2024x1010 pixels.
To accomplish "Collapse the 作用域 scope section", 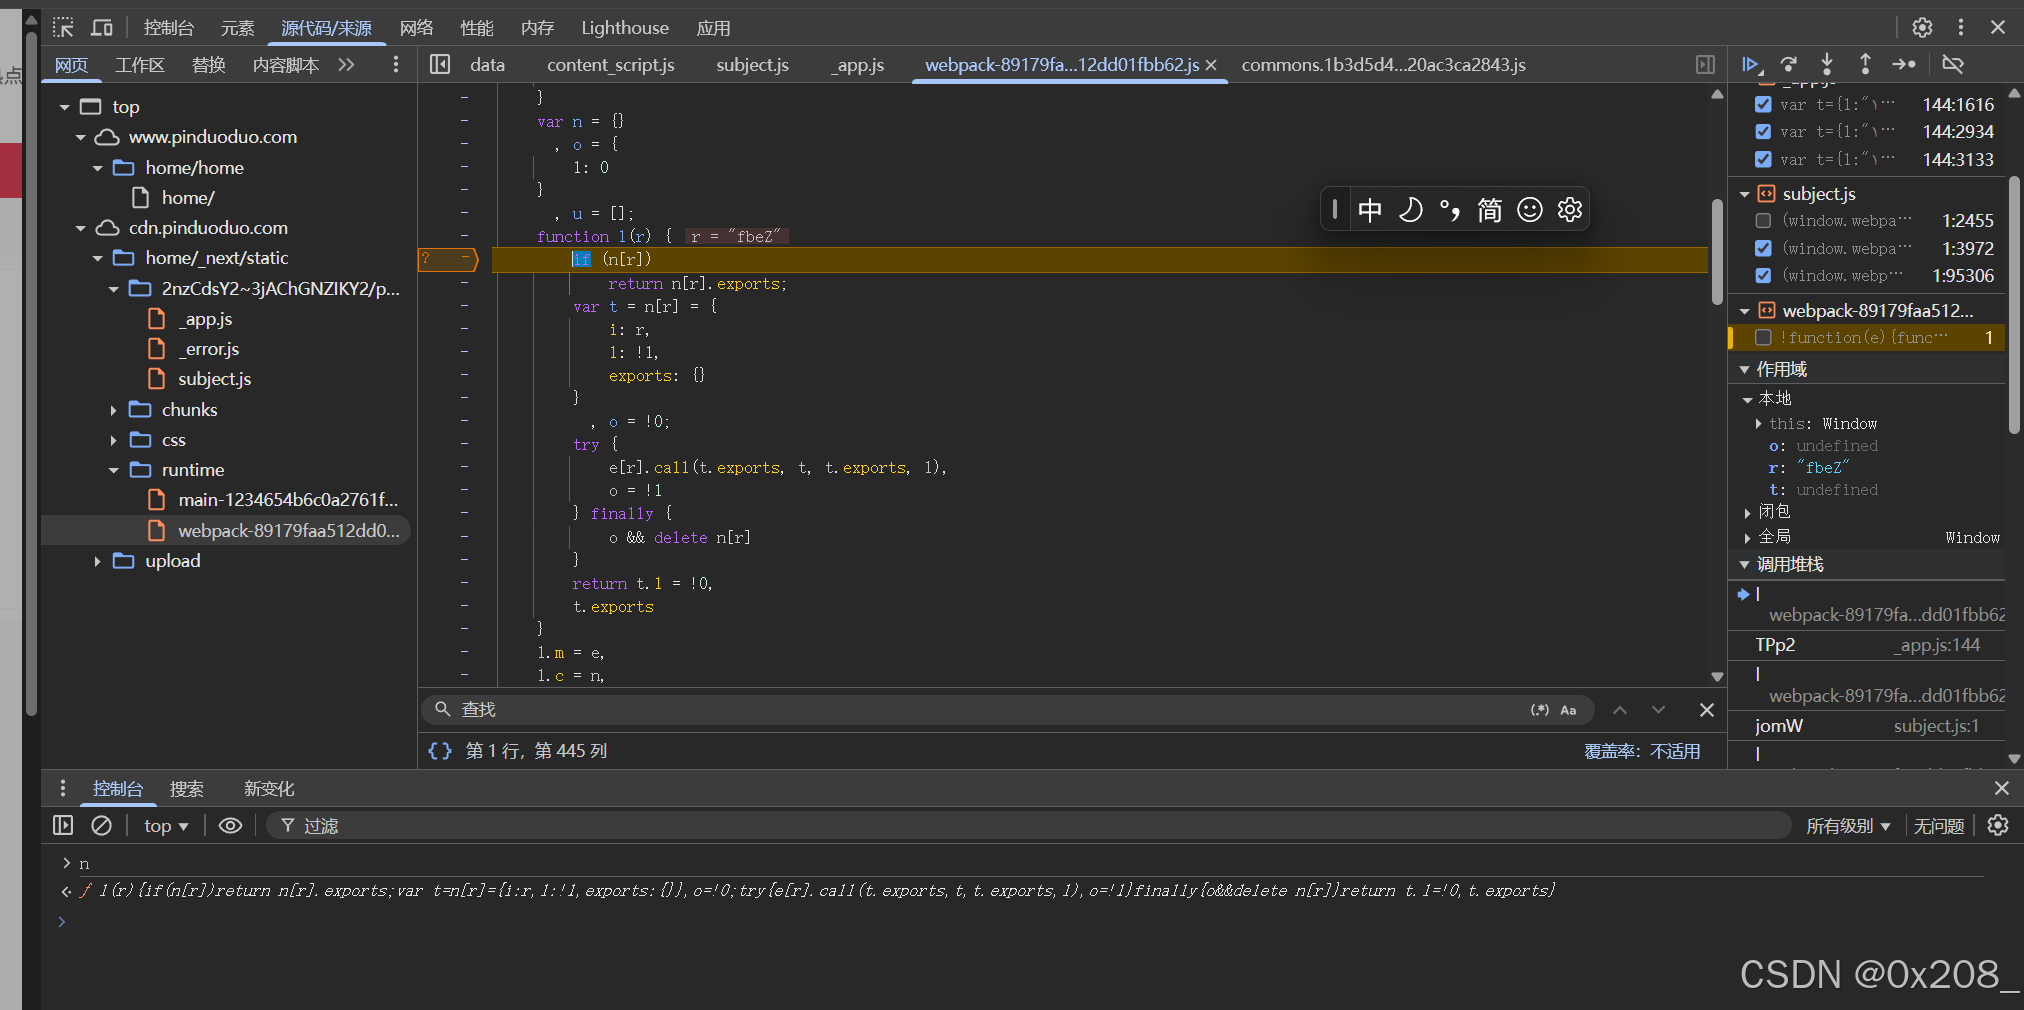I will (1745, 370).
